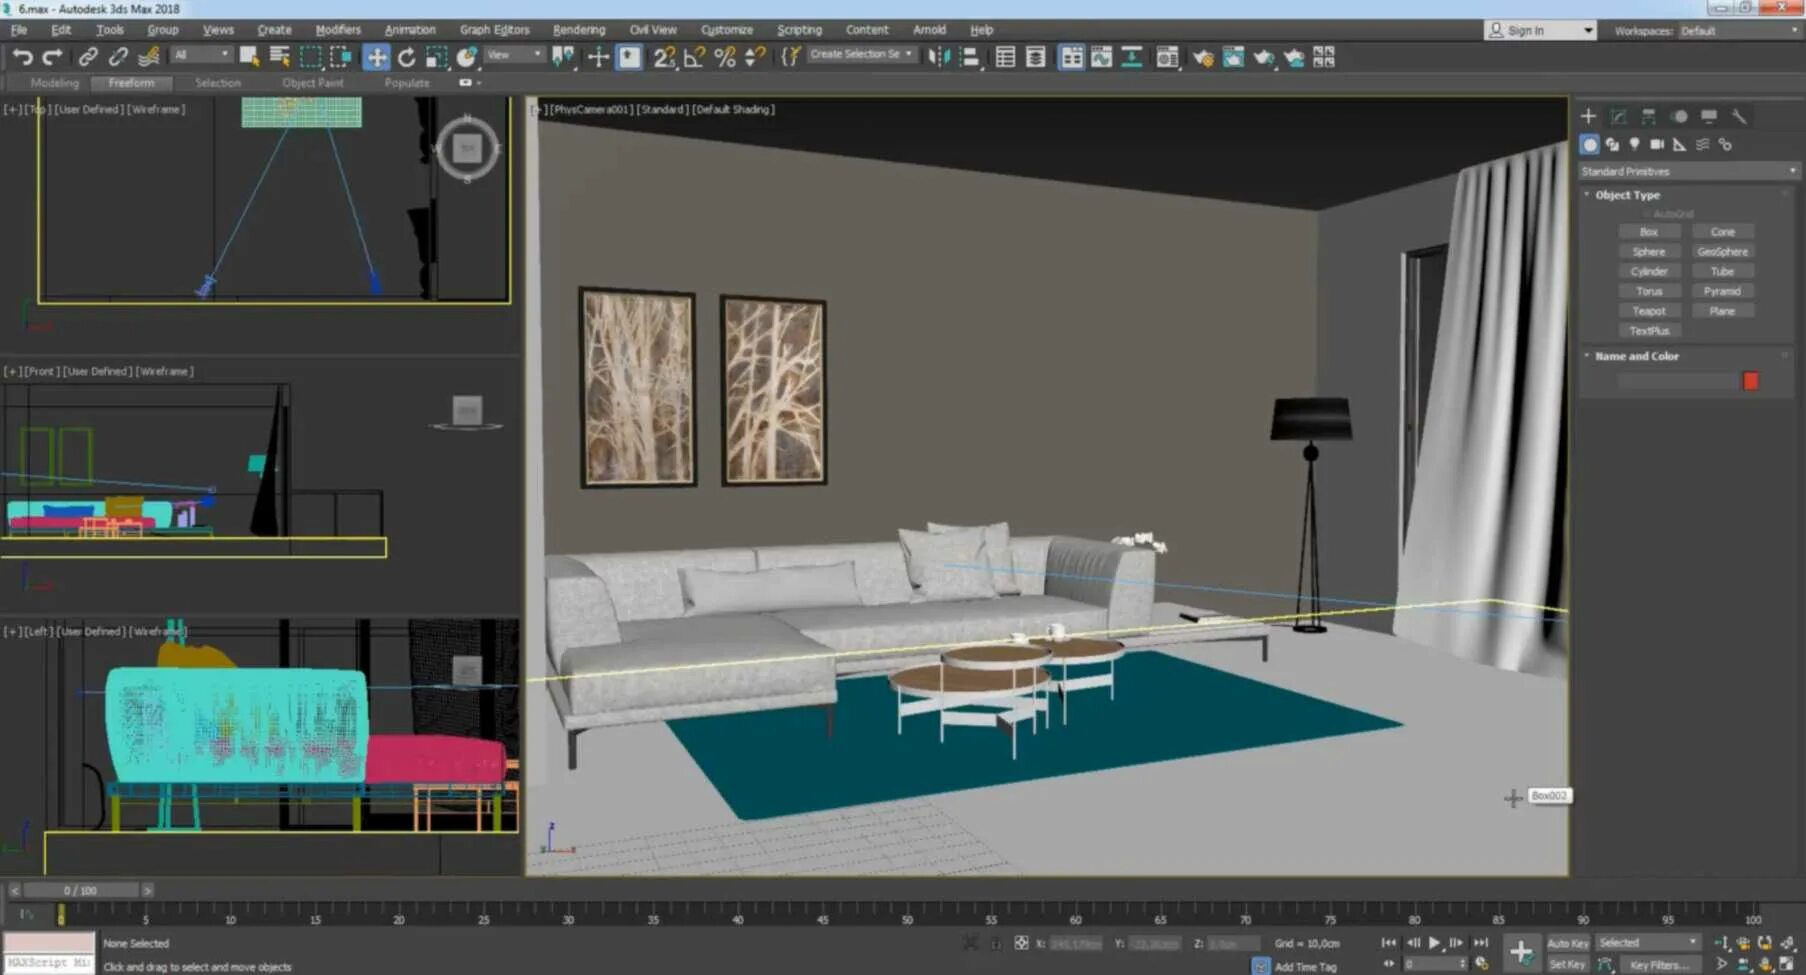Open the Modifiers menu
Image resolution: width=1806 pixels, height=975 pixels.
[338, 30]
